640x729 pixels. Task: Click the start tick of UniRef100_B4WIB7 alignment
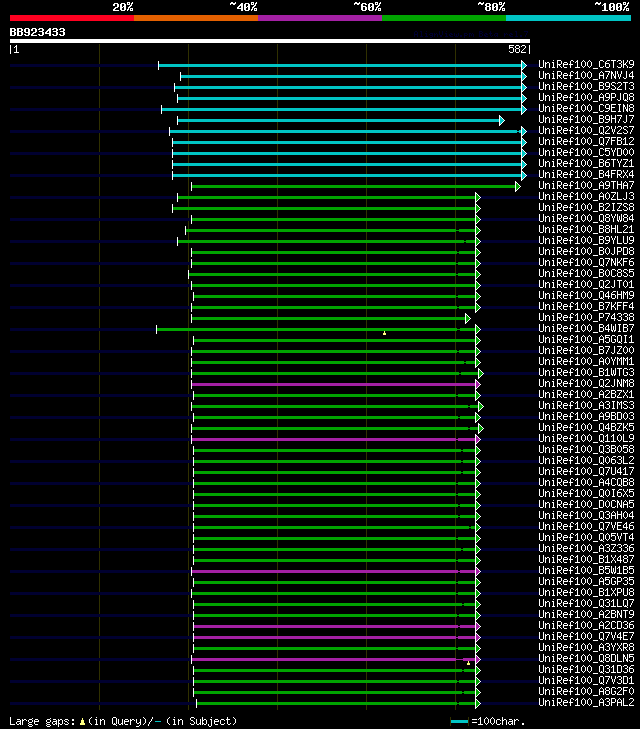click(x=157, y=330)
